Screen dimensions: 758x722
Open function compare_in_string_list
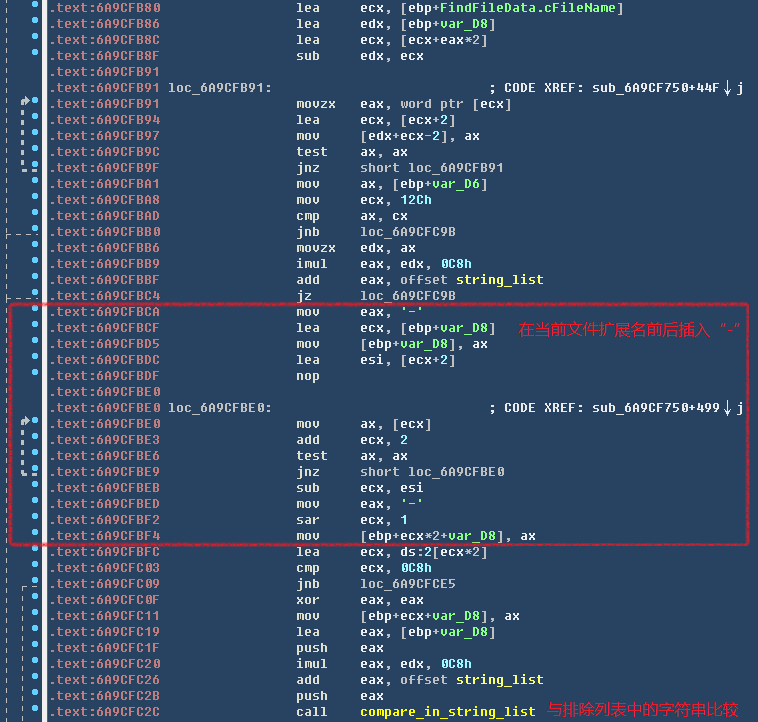coord(448,711)
